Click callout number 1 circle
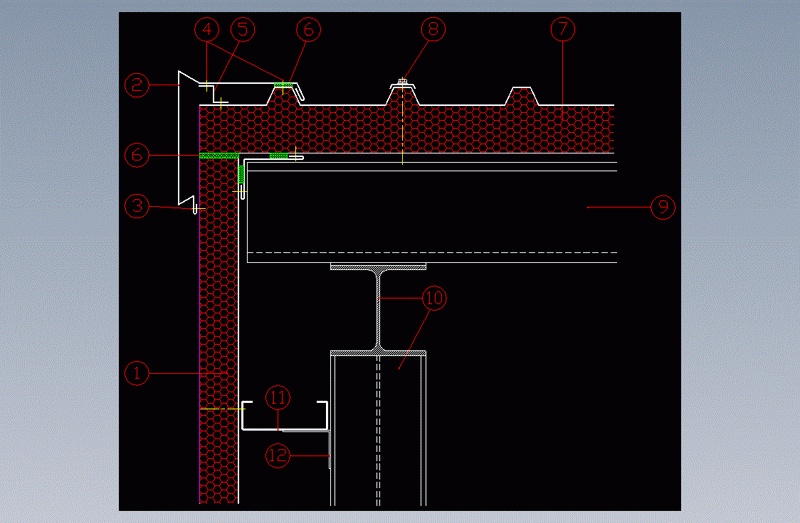 click(136, 373)
